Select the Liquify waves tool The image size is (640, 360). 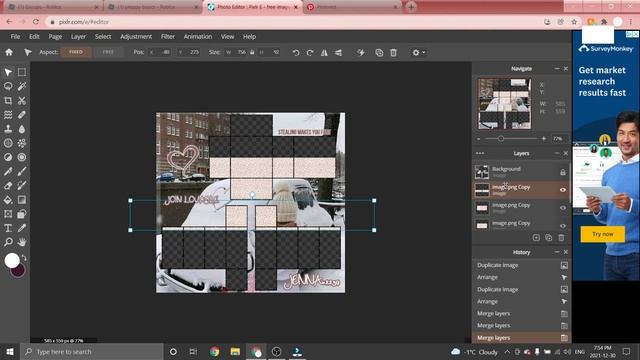click(x=8, y=115)
